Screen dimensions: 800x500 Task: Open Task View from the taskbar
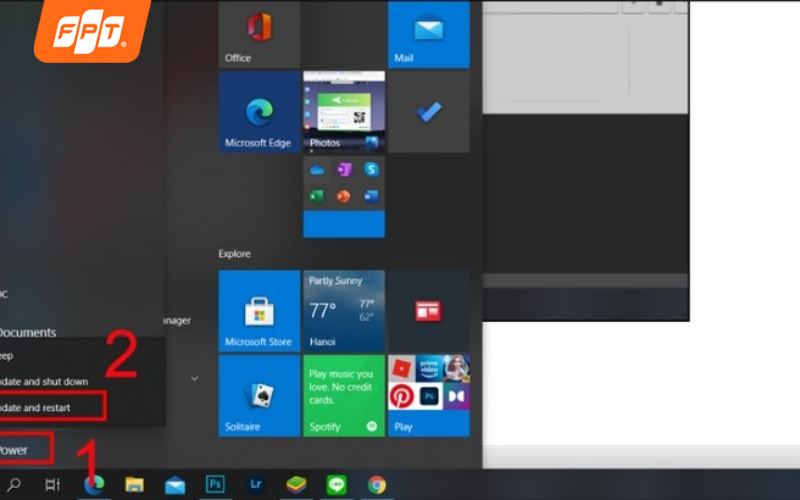tap(53, 484)
